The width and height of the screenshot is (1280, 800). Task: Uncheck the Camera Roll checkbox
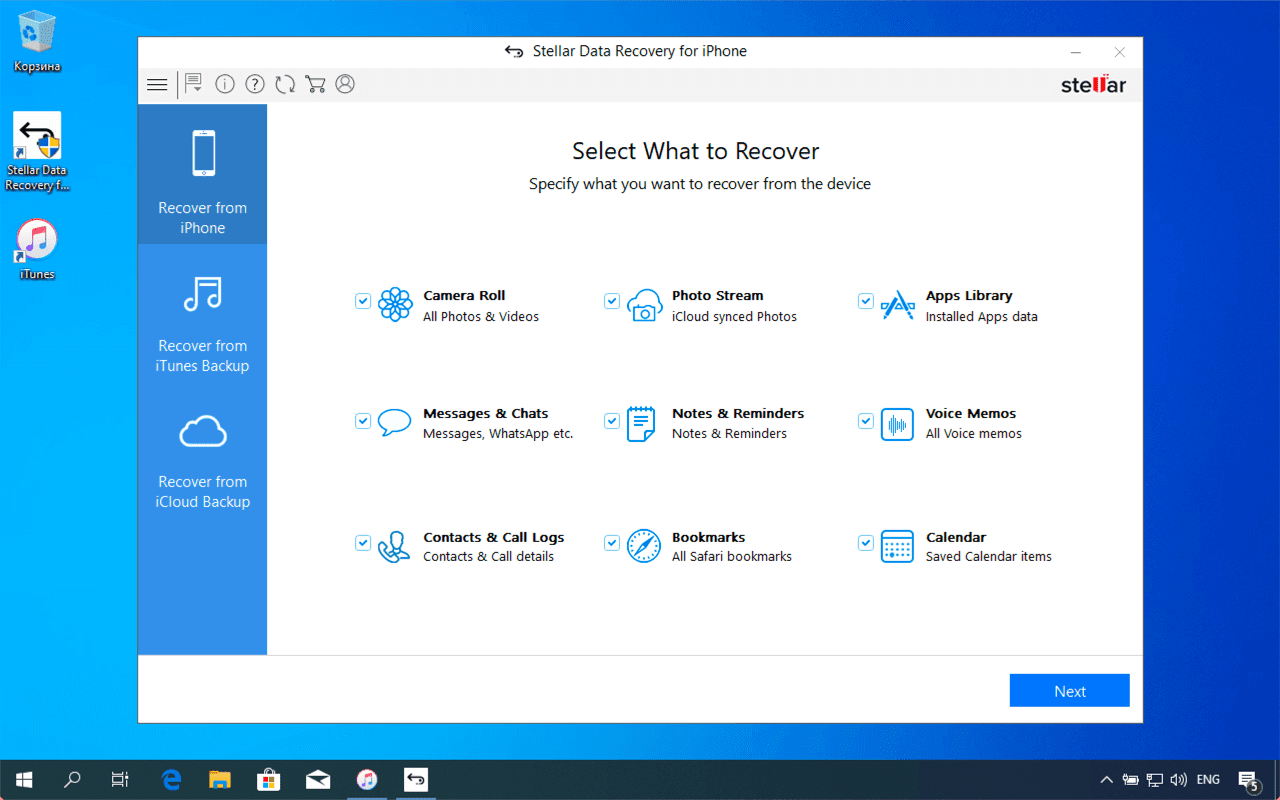coord(363,301)
